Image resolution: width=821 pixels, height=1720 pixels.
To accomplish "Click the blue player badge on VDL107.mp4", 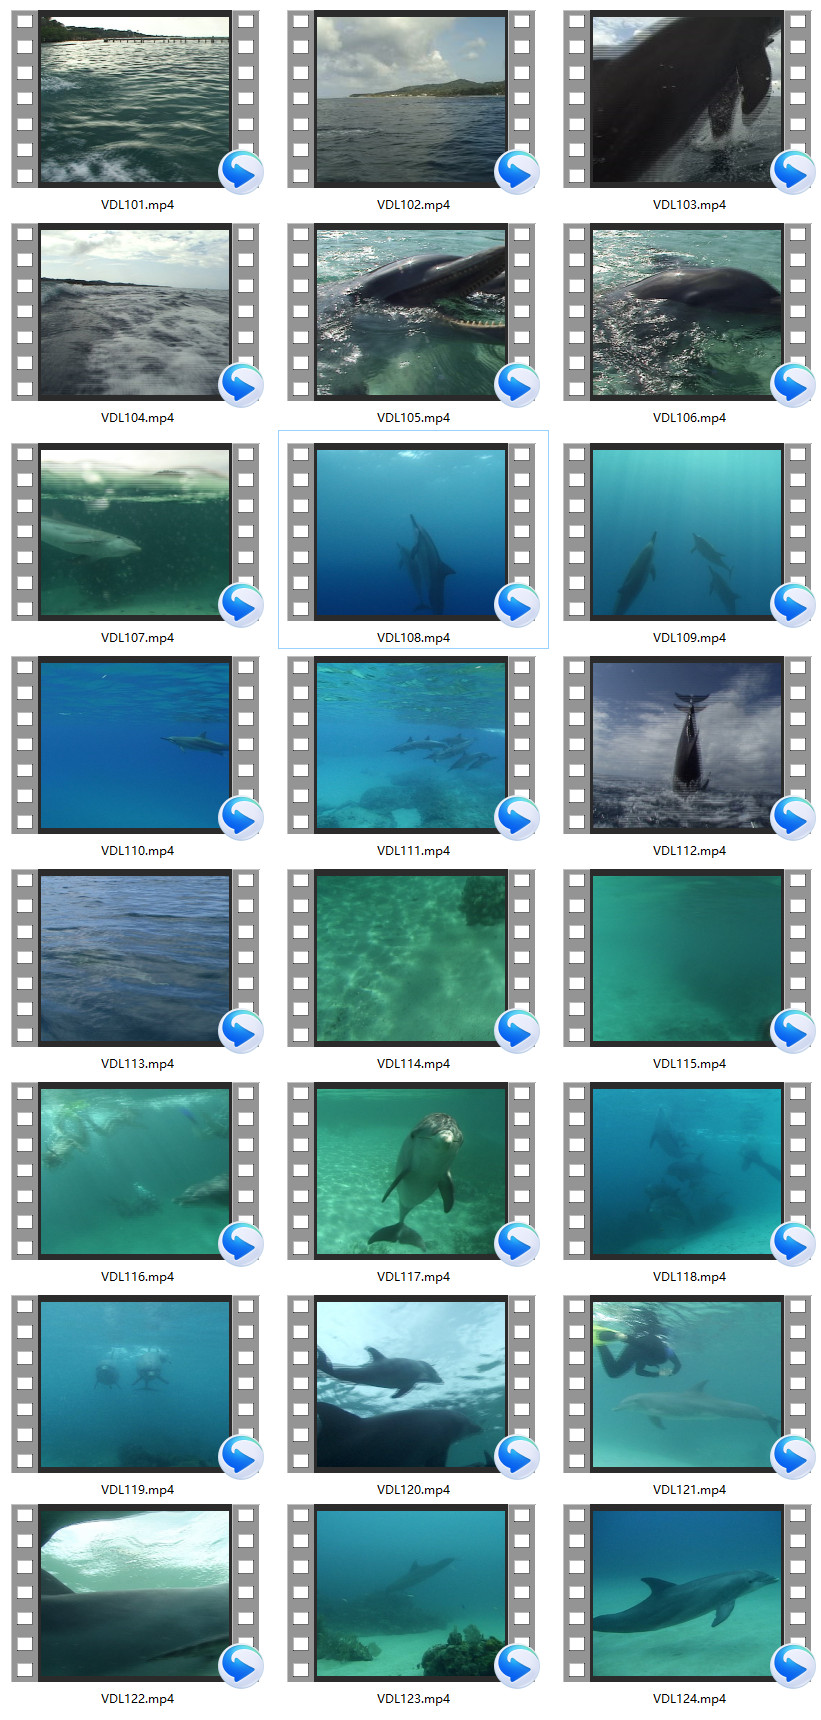I will [x=241, y=605].
